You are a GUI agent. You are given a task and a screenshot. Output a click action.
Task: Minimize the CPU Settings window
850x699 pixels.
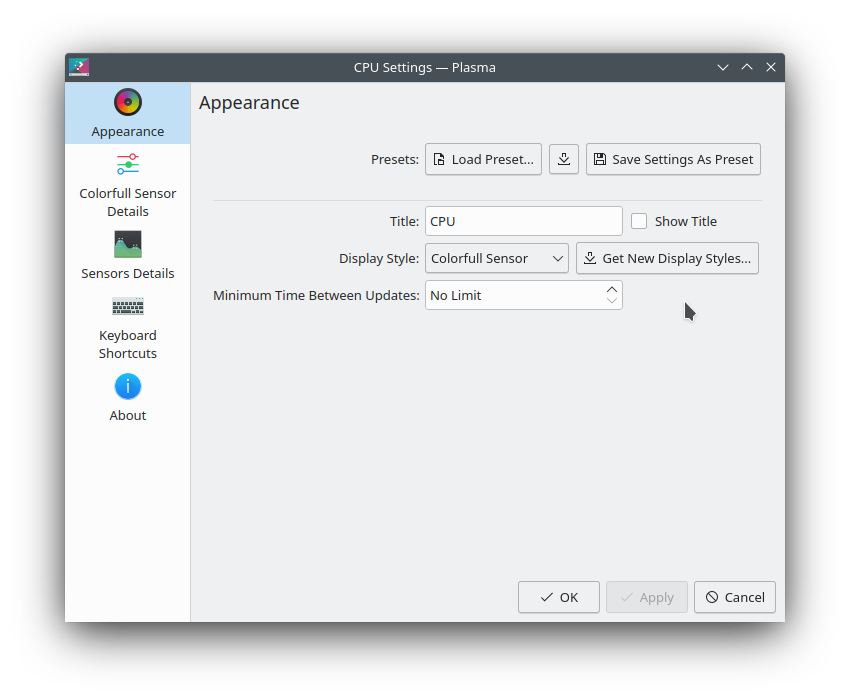[723, 67]
